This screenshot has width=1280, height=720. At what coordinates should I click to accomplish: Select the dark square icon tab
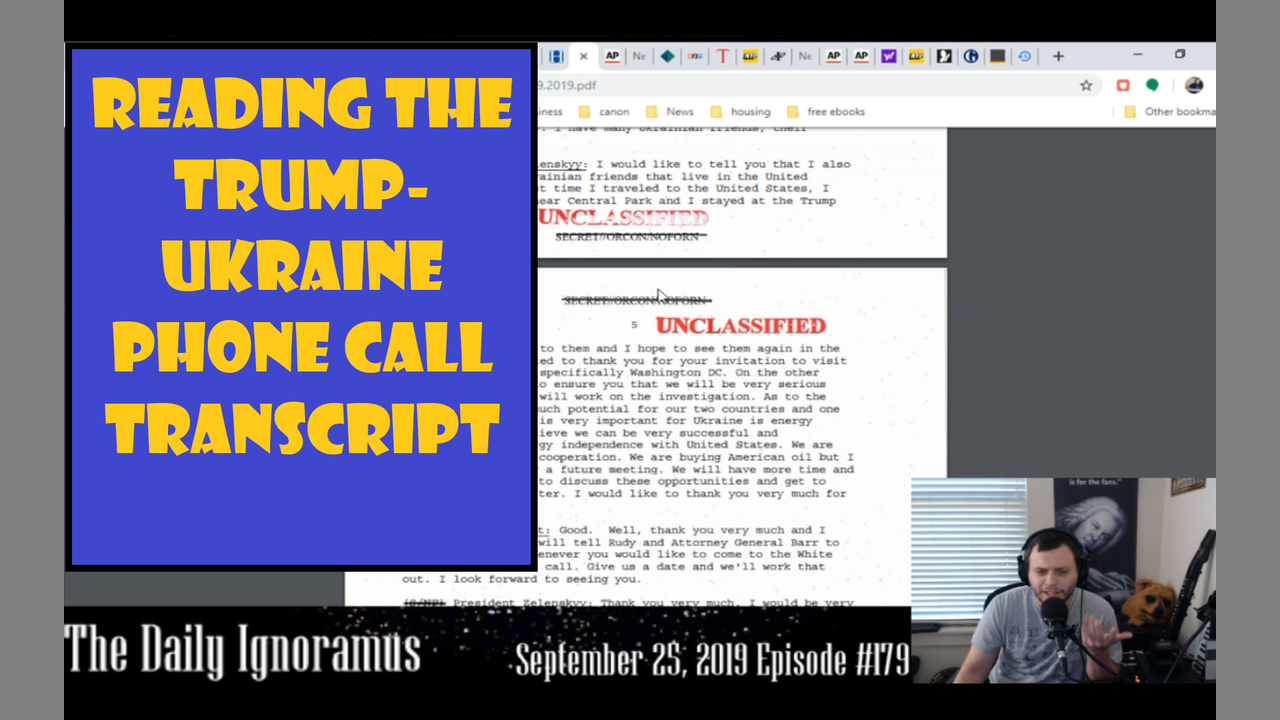[x=997, y=56]
